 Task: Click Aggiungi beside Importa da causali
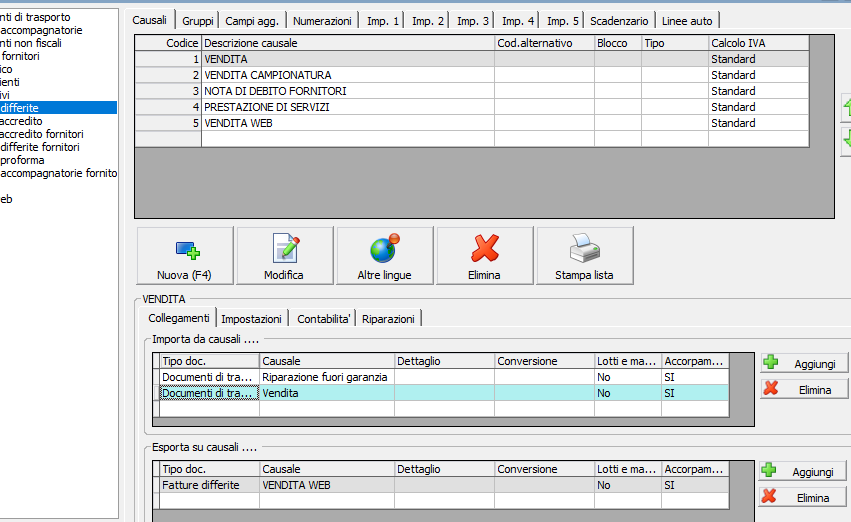point(804,363)
